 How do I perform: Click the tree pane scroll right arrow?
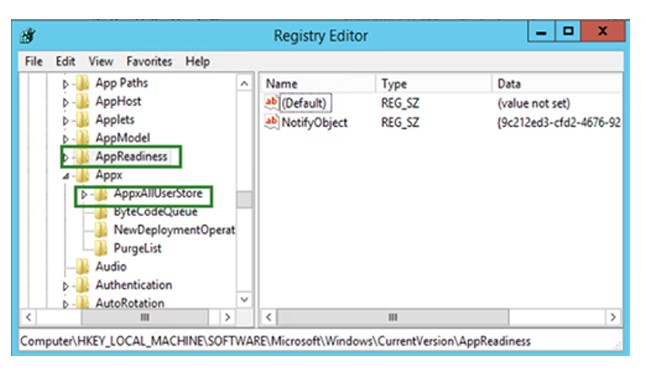point(227,317)
